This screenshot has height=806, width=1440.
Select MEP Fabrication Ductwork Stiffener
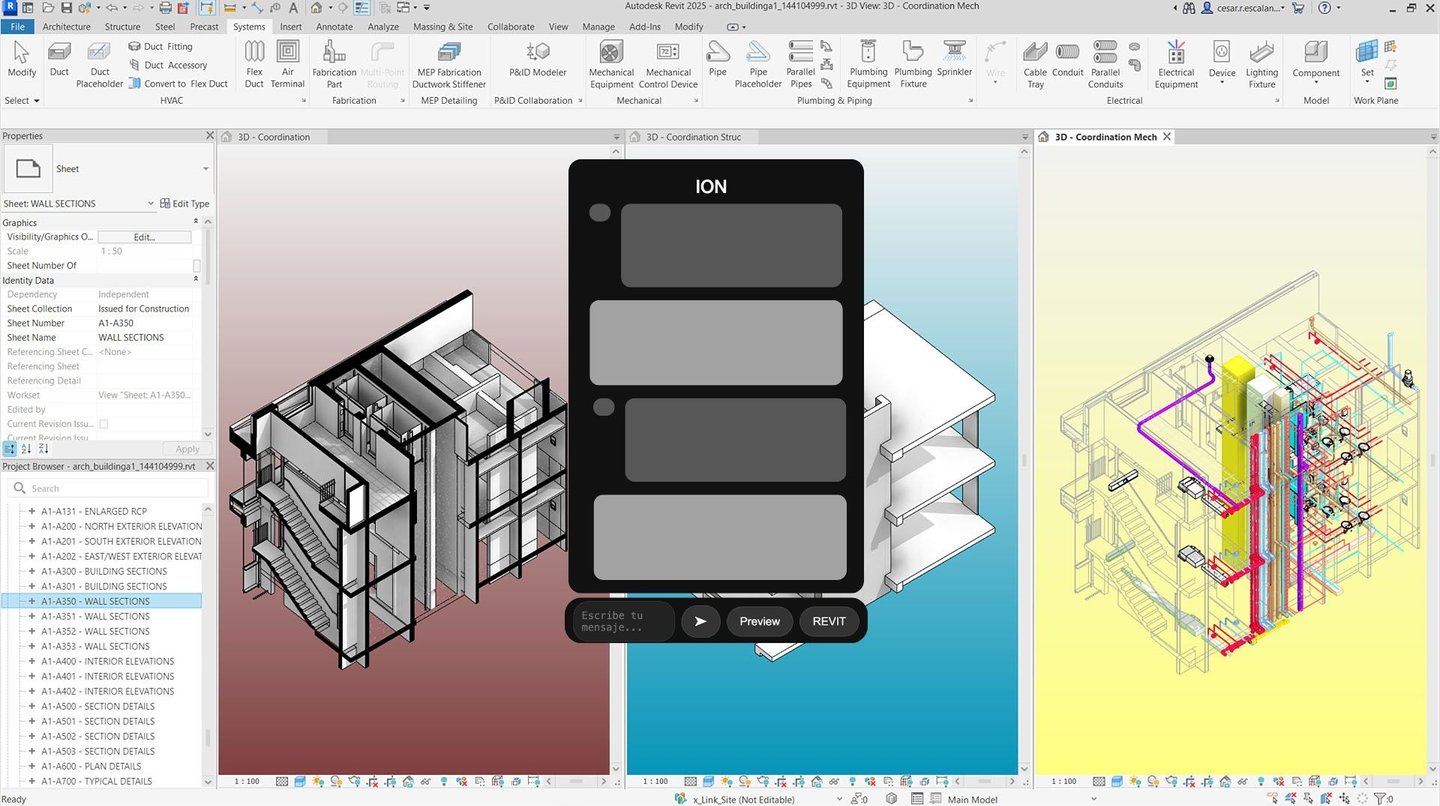click(449, 64)
